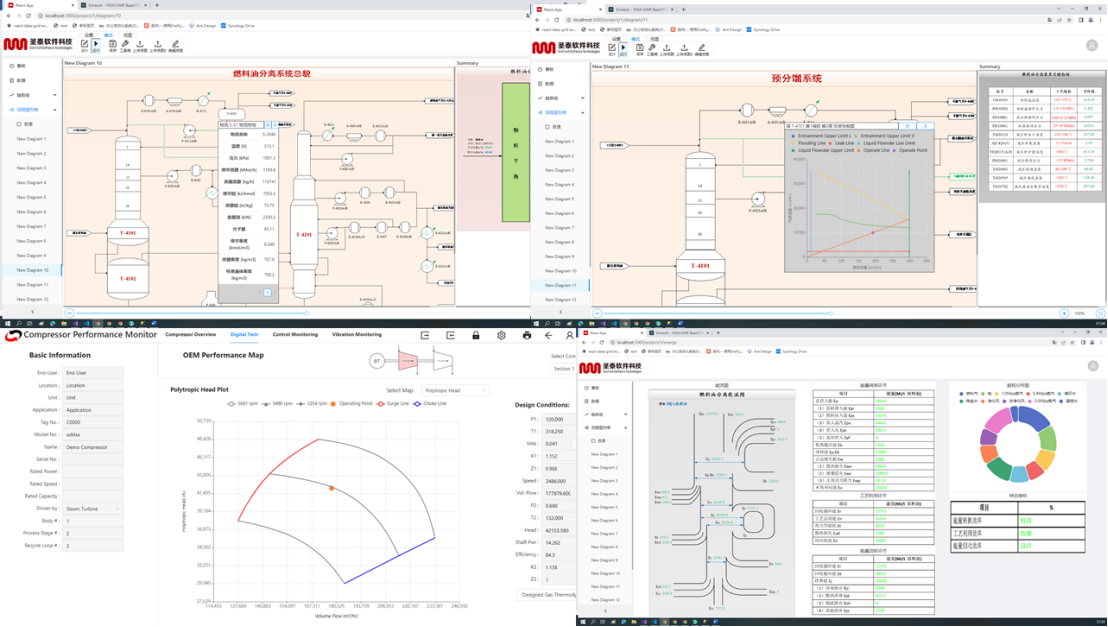The height and width of the screenshot is (627, 1108).
Task: Open New Diagram 3 in Diagram 11 sidebar
Action: [560, 170]
